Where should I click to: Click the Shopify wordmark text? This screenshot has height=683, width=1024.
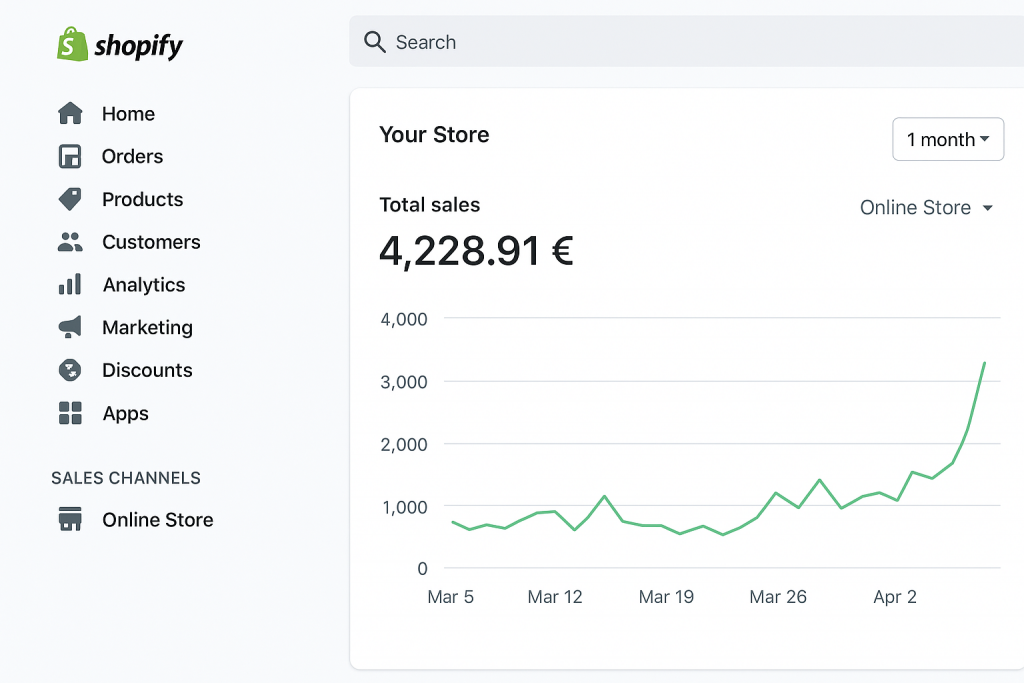[x=139, y=46]
